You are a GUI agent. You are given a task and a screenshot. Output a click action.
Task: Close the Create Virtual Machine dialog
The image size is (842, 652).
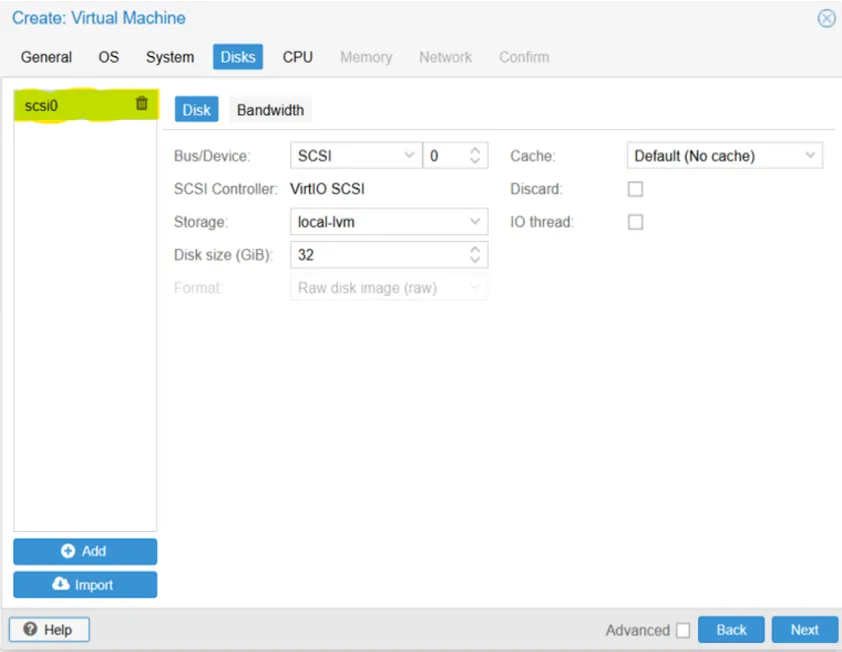pyautogui.click(x=826, y=19)
